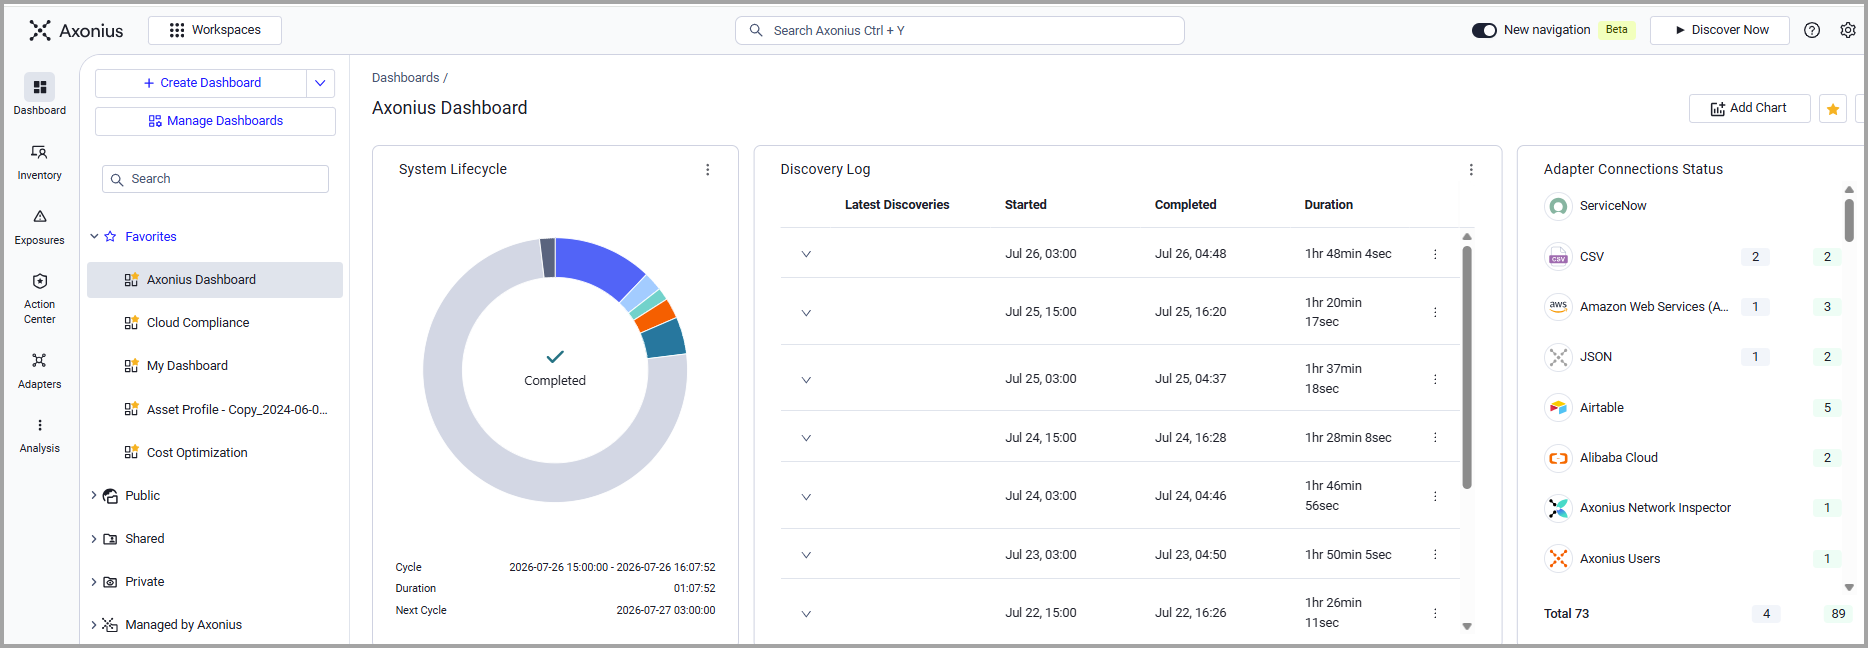1868x648 pixels.
Task: Click the Started column header
Action: point(1026,205)
